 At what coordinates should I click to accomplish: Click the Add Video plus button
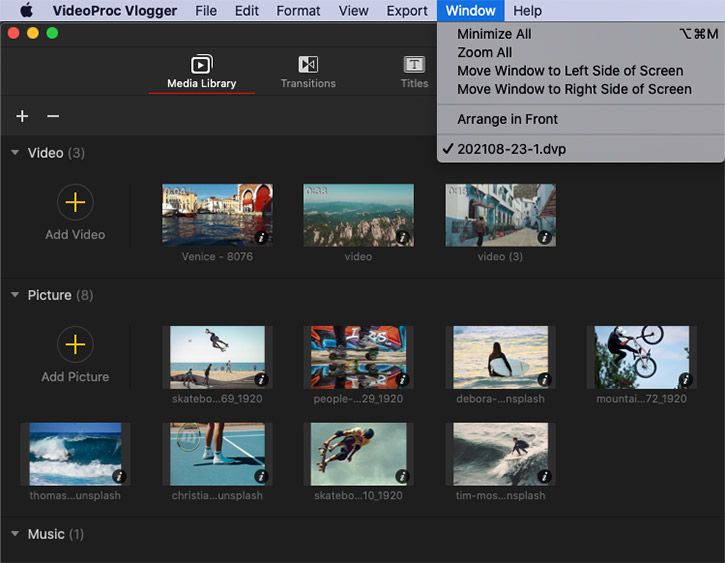75,203
